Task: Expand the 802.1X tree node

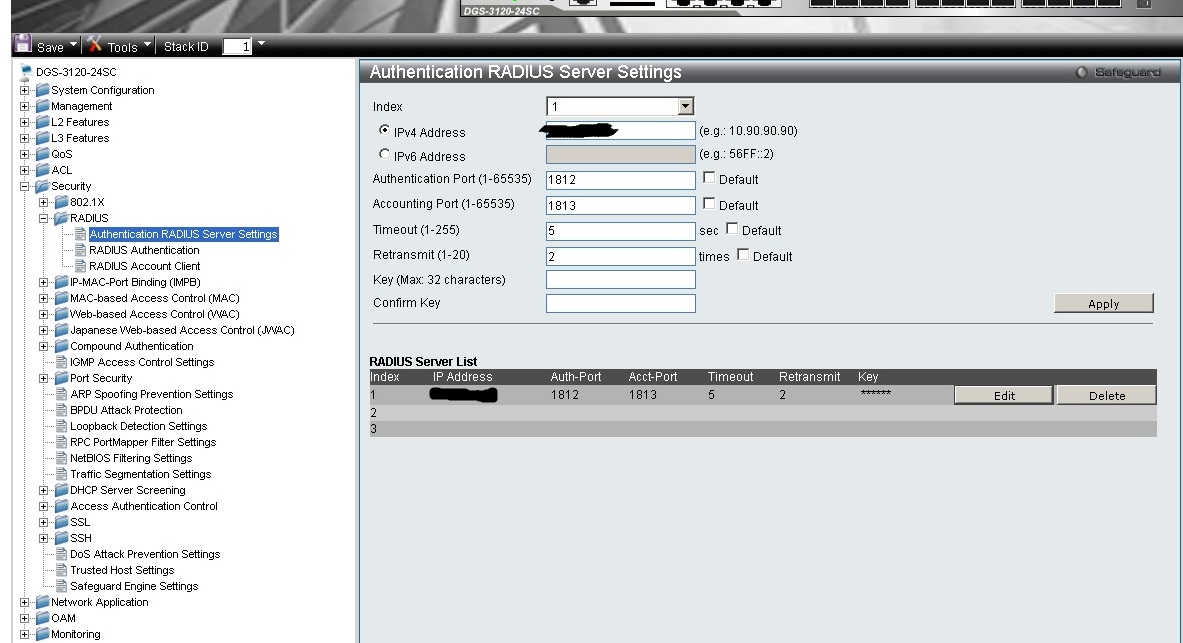Action: tap(44, 202)
